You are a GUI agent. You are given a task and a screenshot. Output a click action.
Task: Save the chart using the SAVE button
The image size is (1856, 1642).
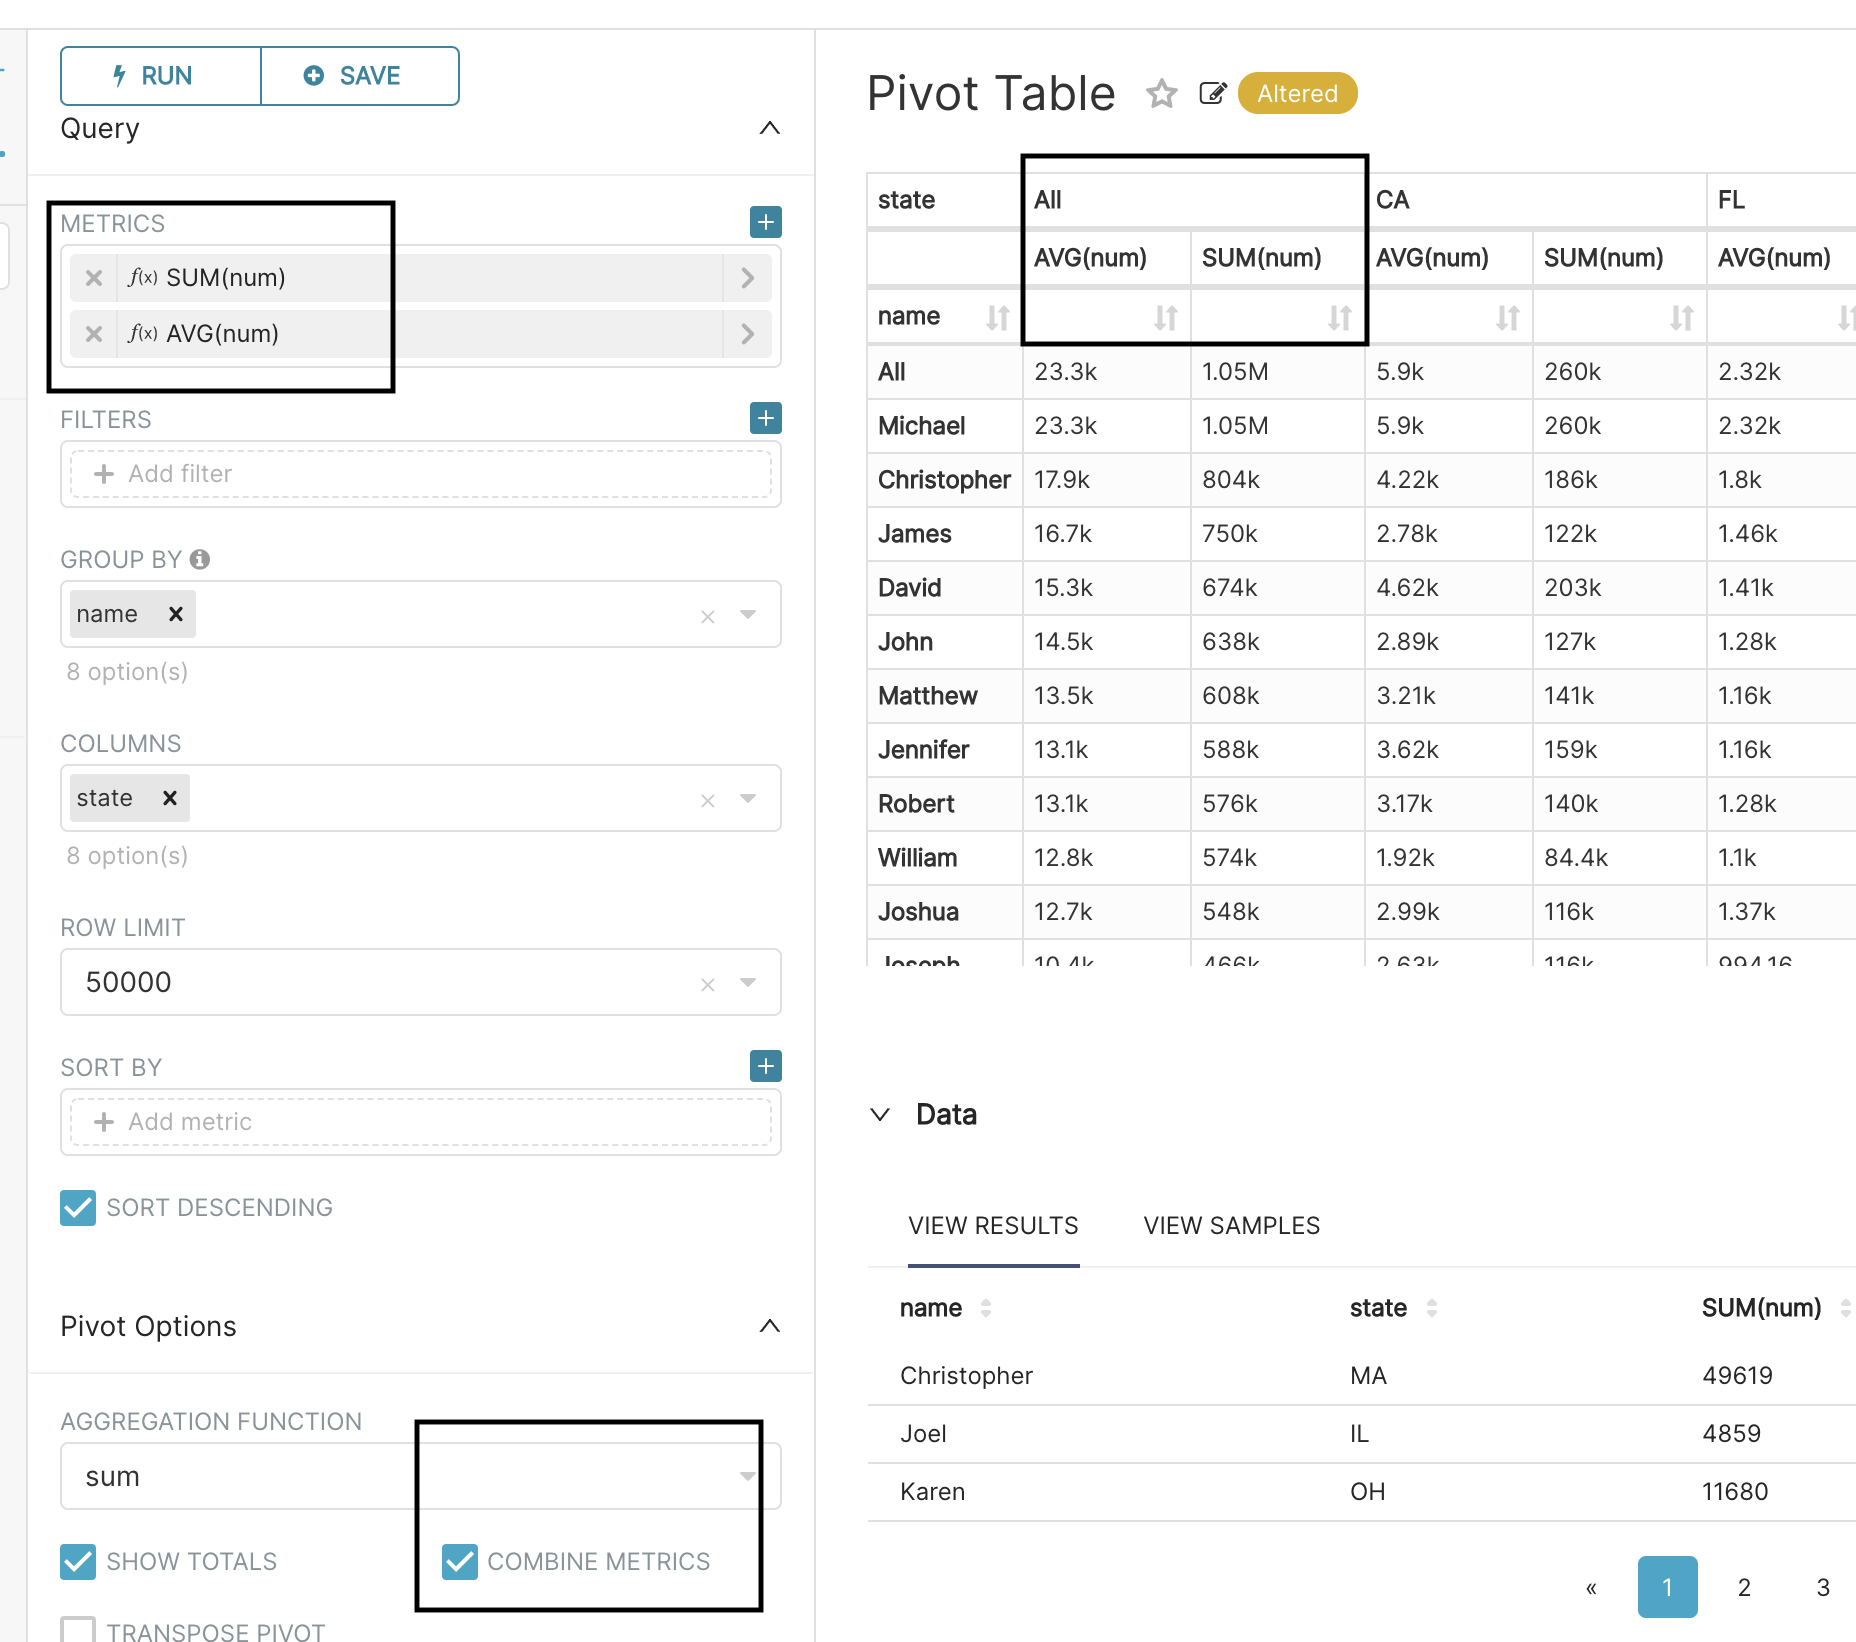[359, 75]
